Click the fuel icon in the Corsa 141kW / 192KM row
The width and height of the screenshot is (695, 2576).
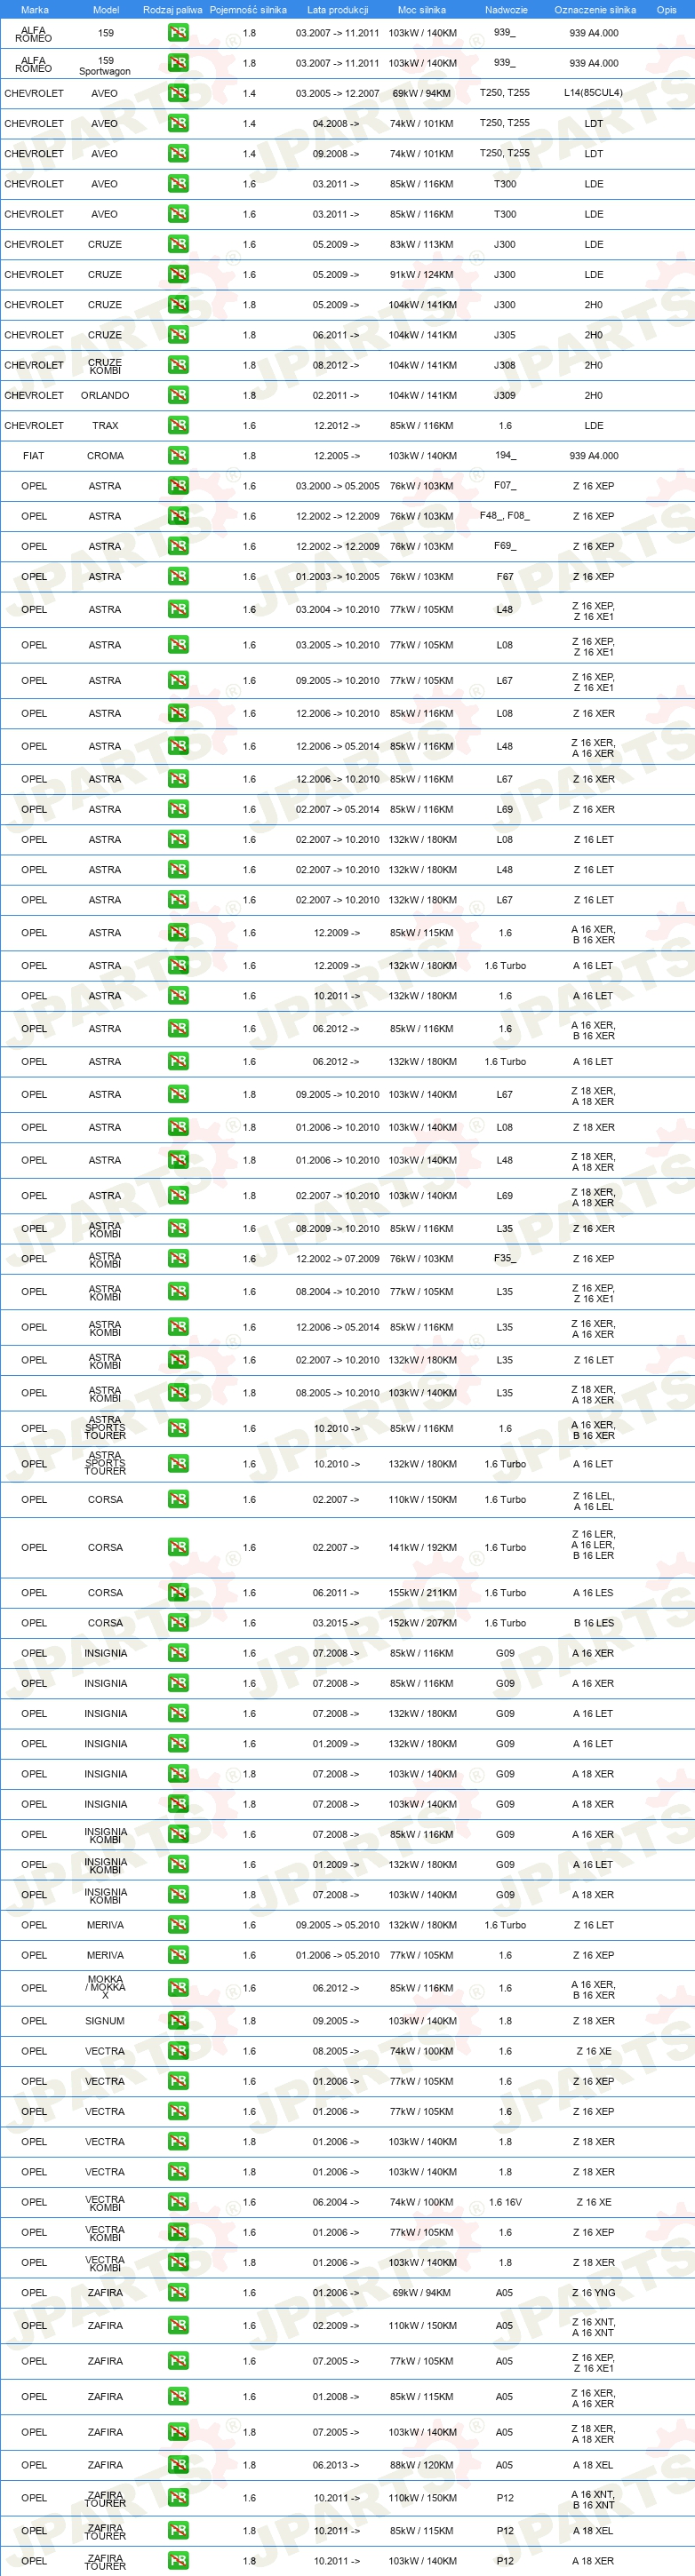(x=178, y=1547)
